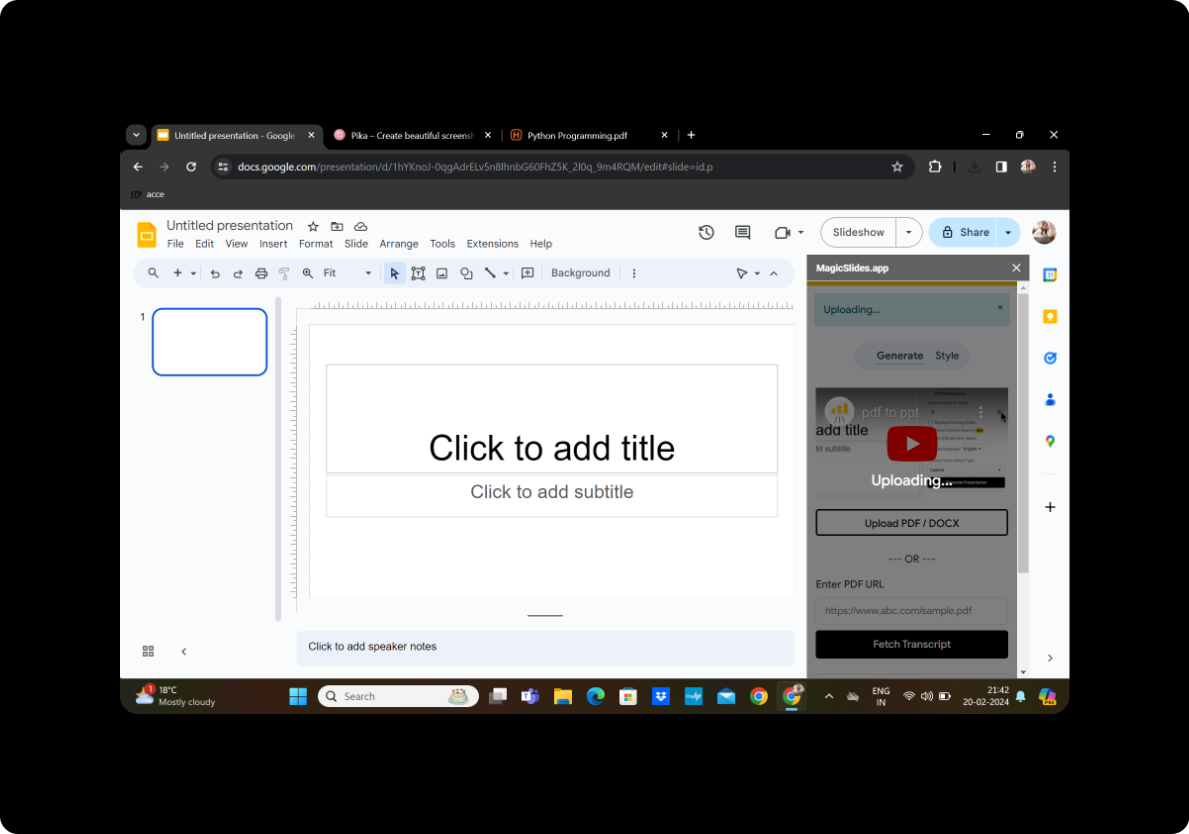Expand new slide layout dropdown arrow
Viewport: 1189px width, 834px height.
[x=193, y=274]
